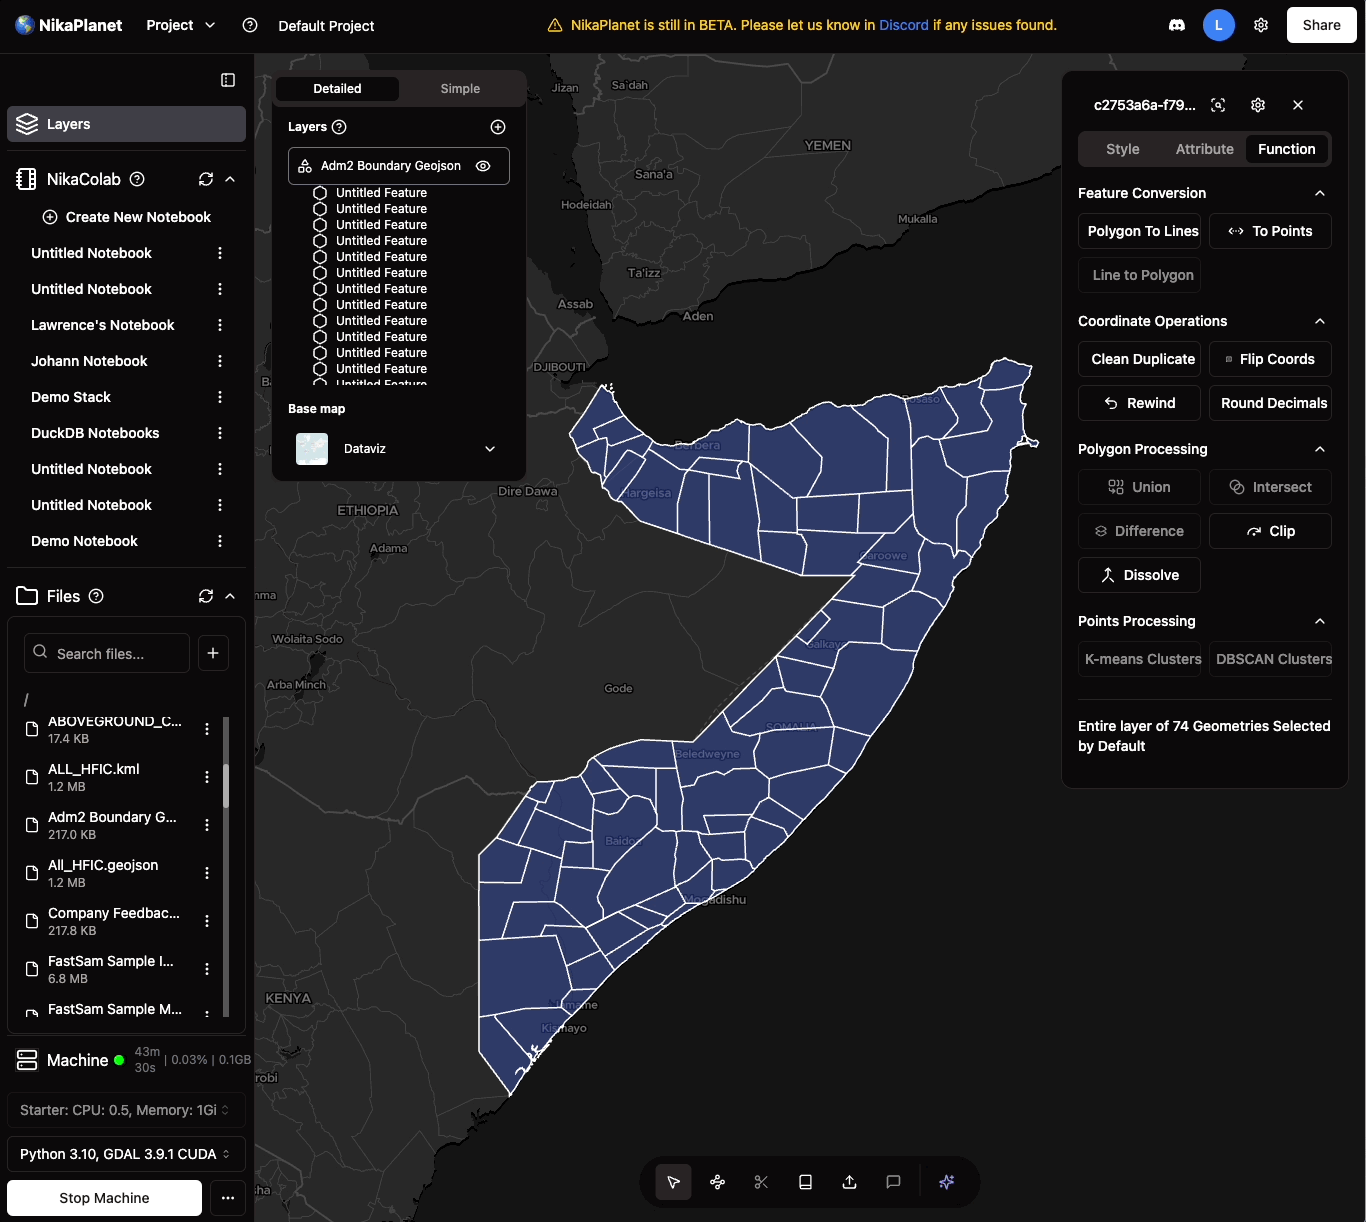The height and width of the screenshot is (1222, 1366).
Task: Click the upload export tool
Action: (849, 1182)
